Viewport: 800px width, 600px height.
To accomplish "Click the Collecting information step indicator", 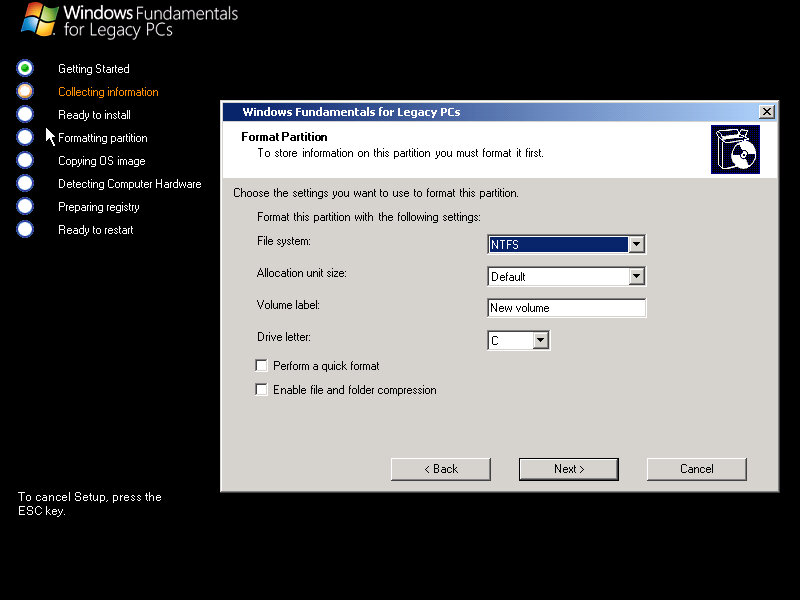I will [25, 91].
